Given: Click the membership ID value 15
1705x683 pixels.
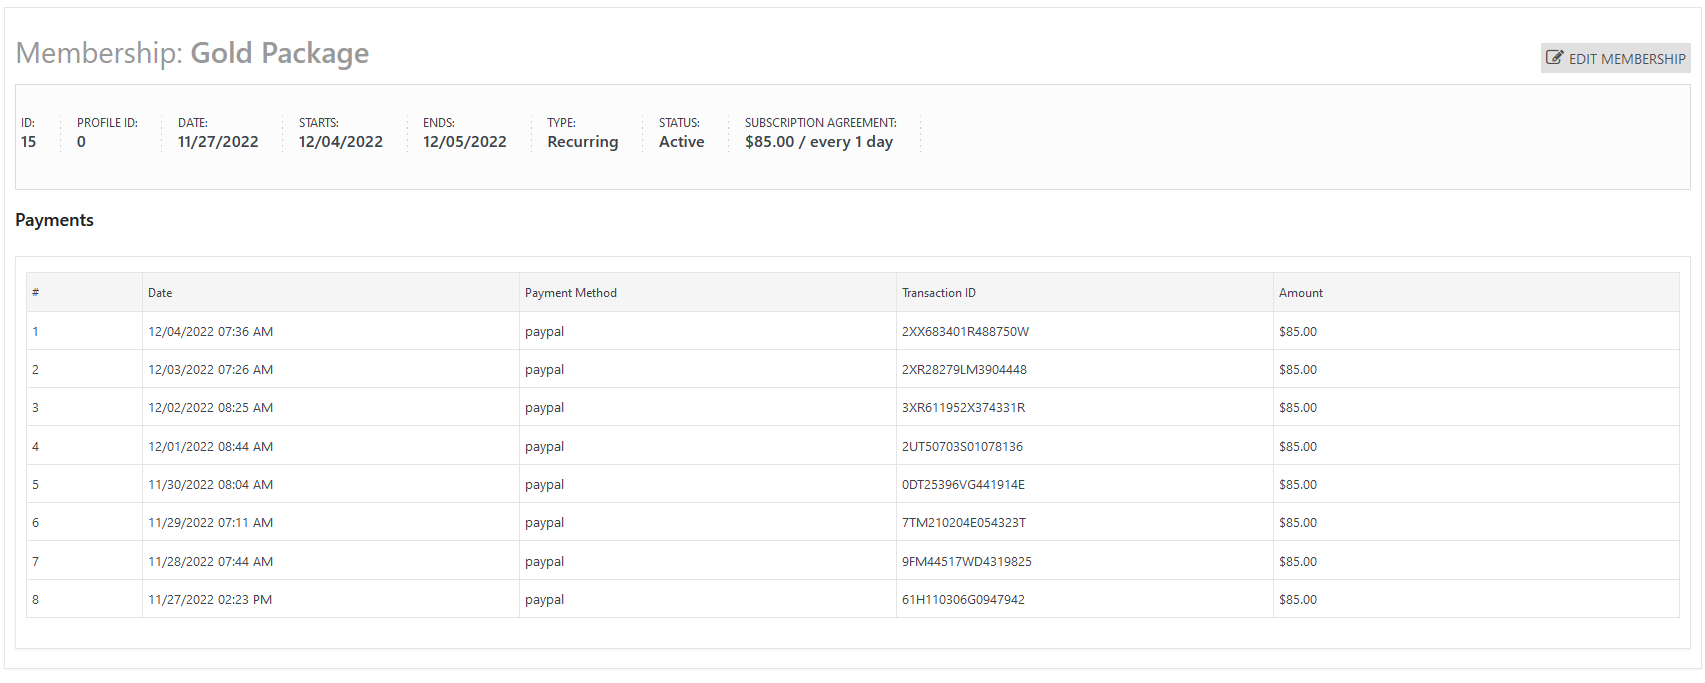Looking at the screenshot, I should click(28, 142).
